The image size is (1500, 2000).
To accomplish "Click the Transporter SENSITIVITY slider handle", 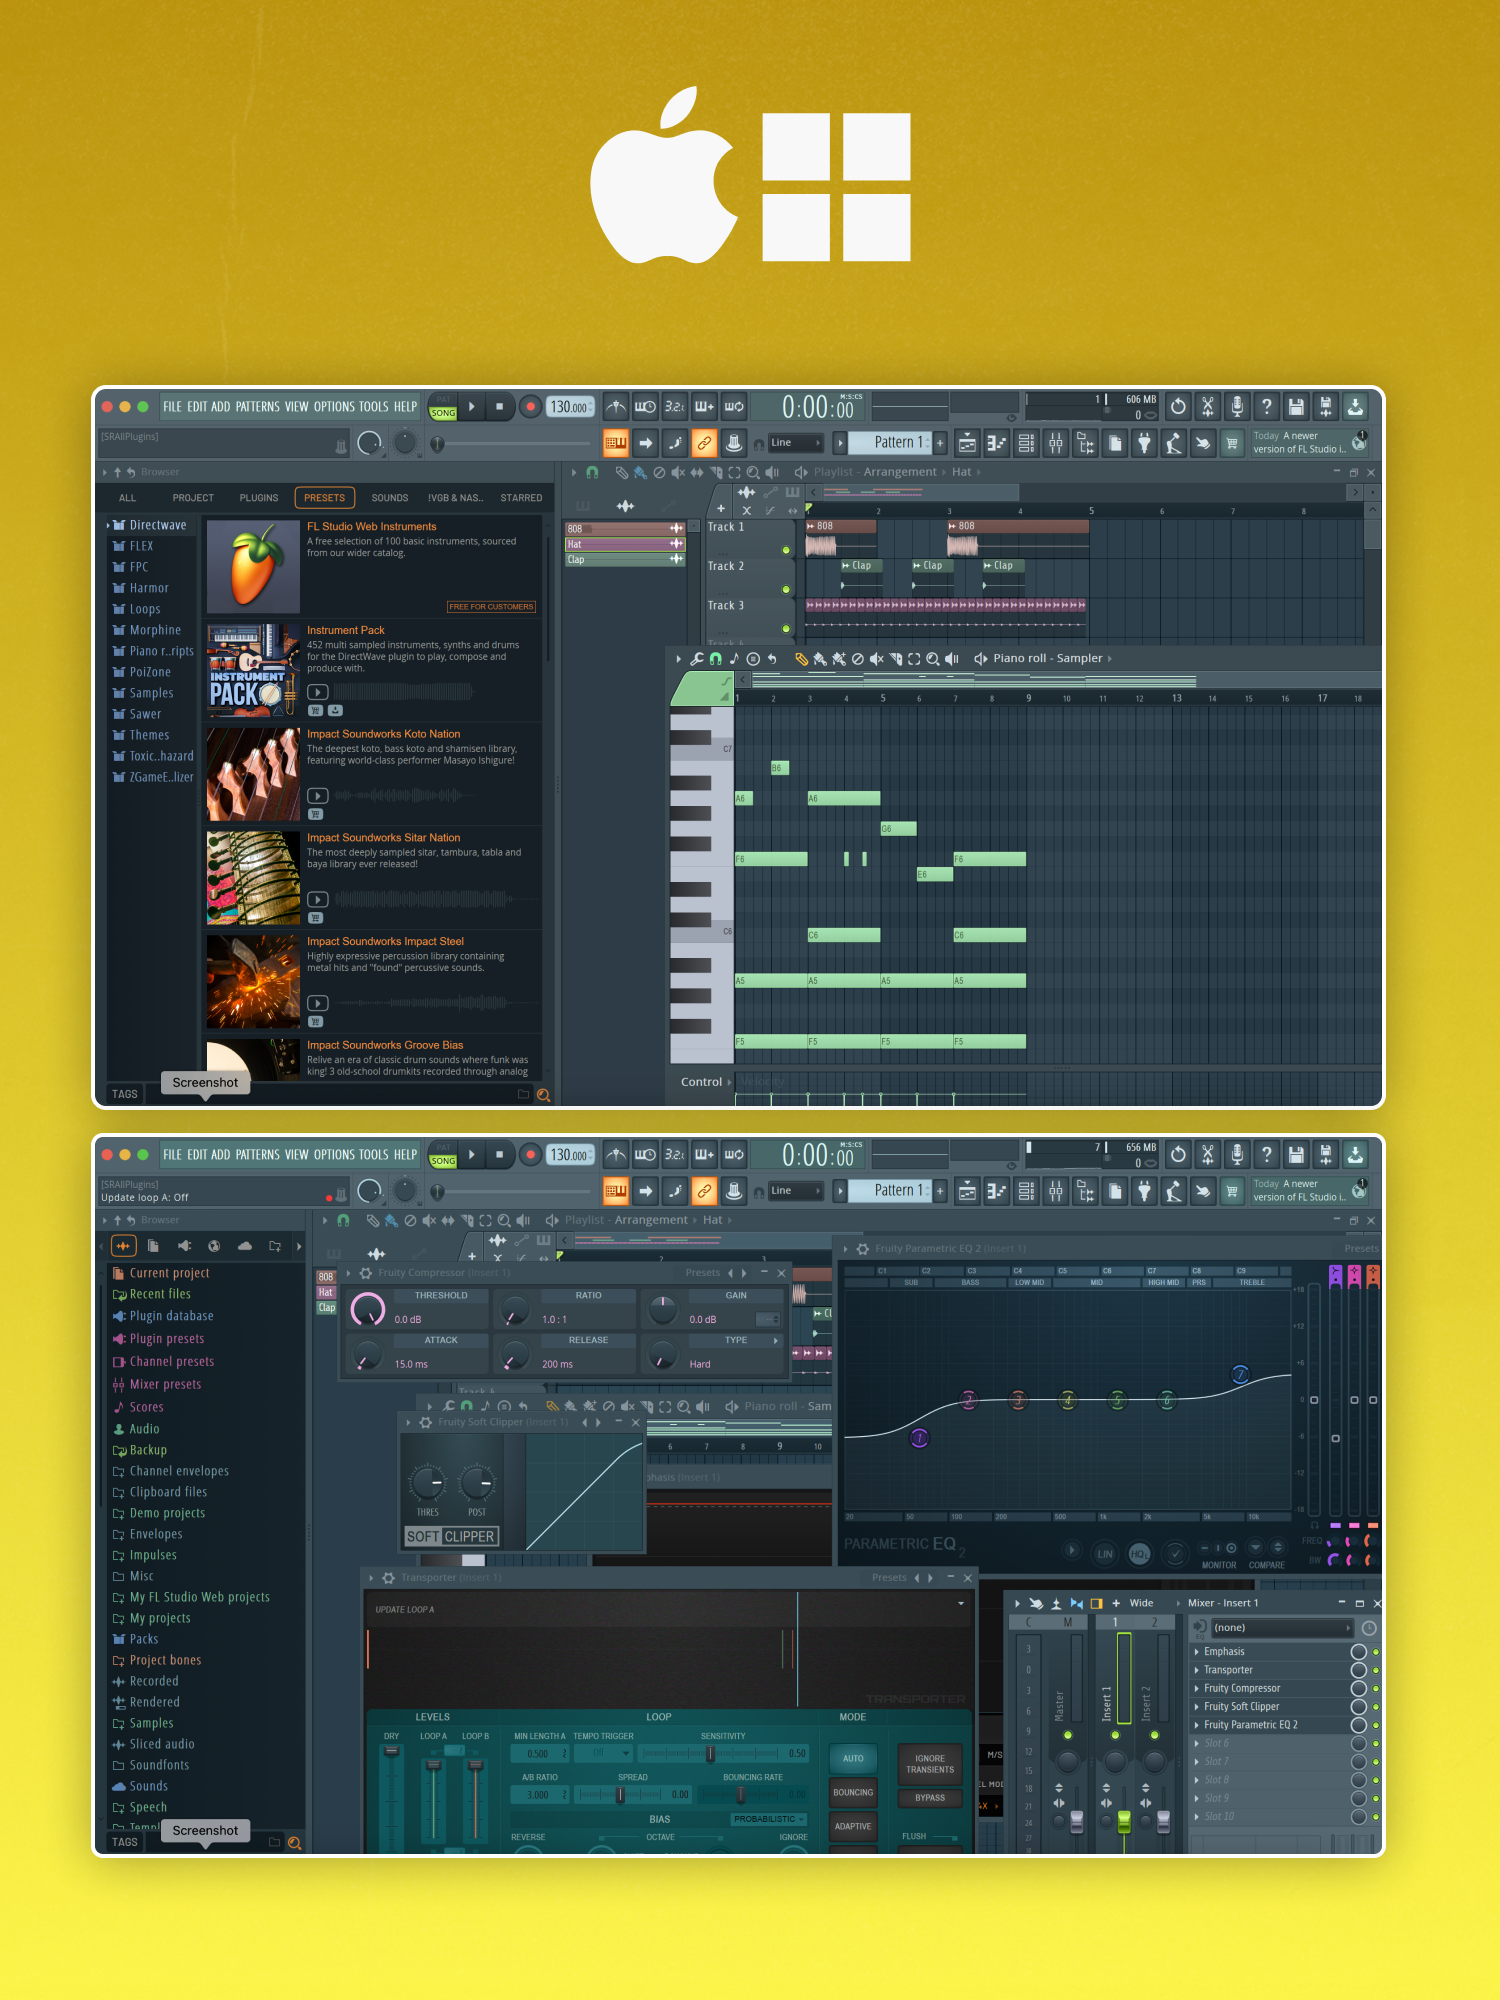I will click(710, 1754).
